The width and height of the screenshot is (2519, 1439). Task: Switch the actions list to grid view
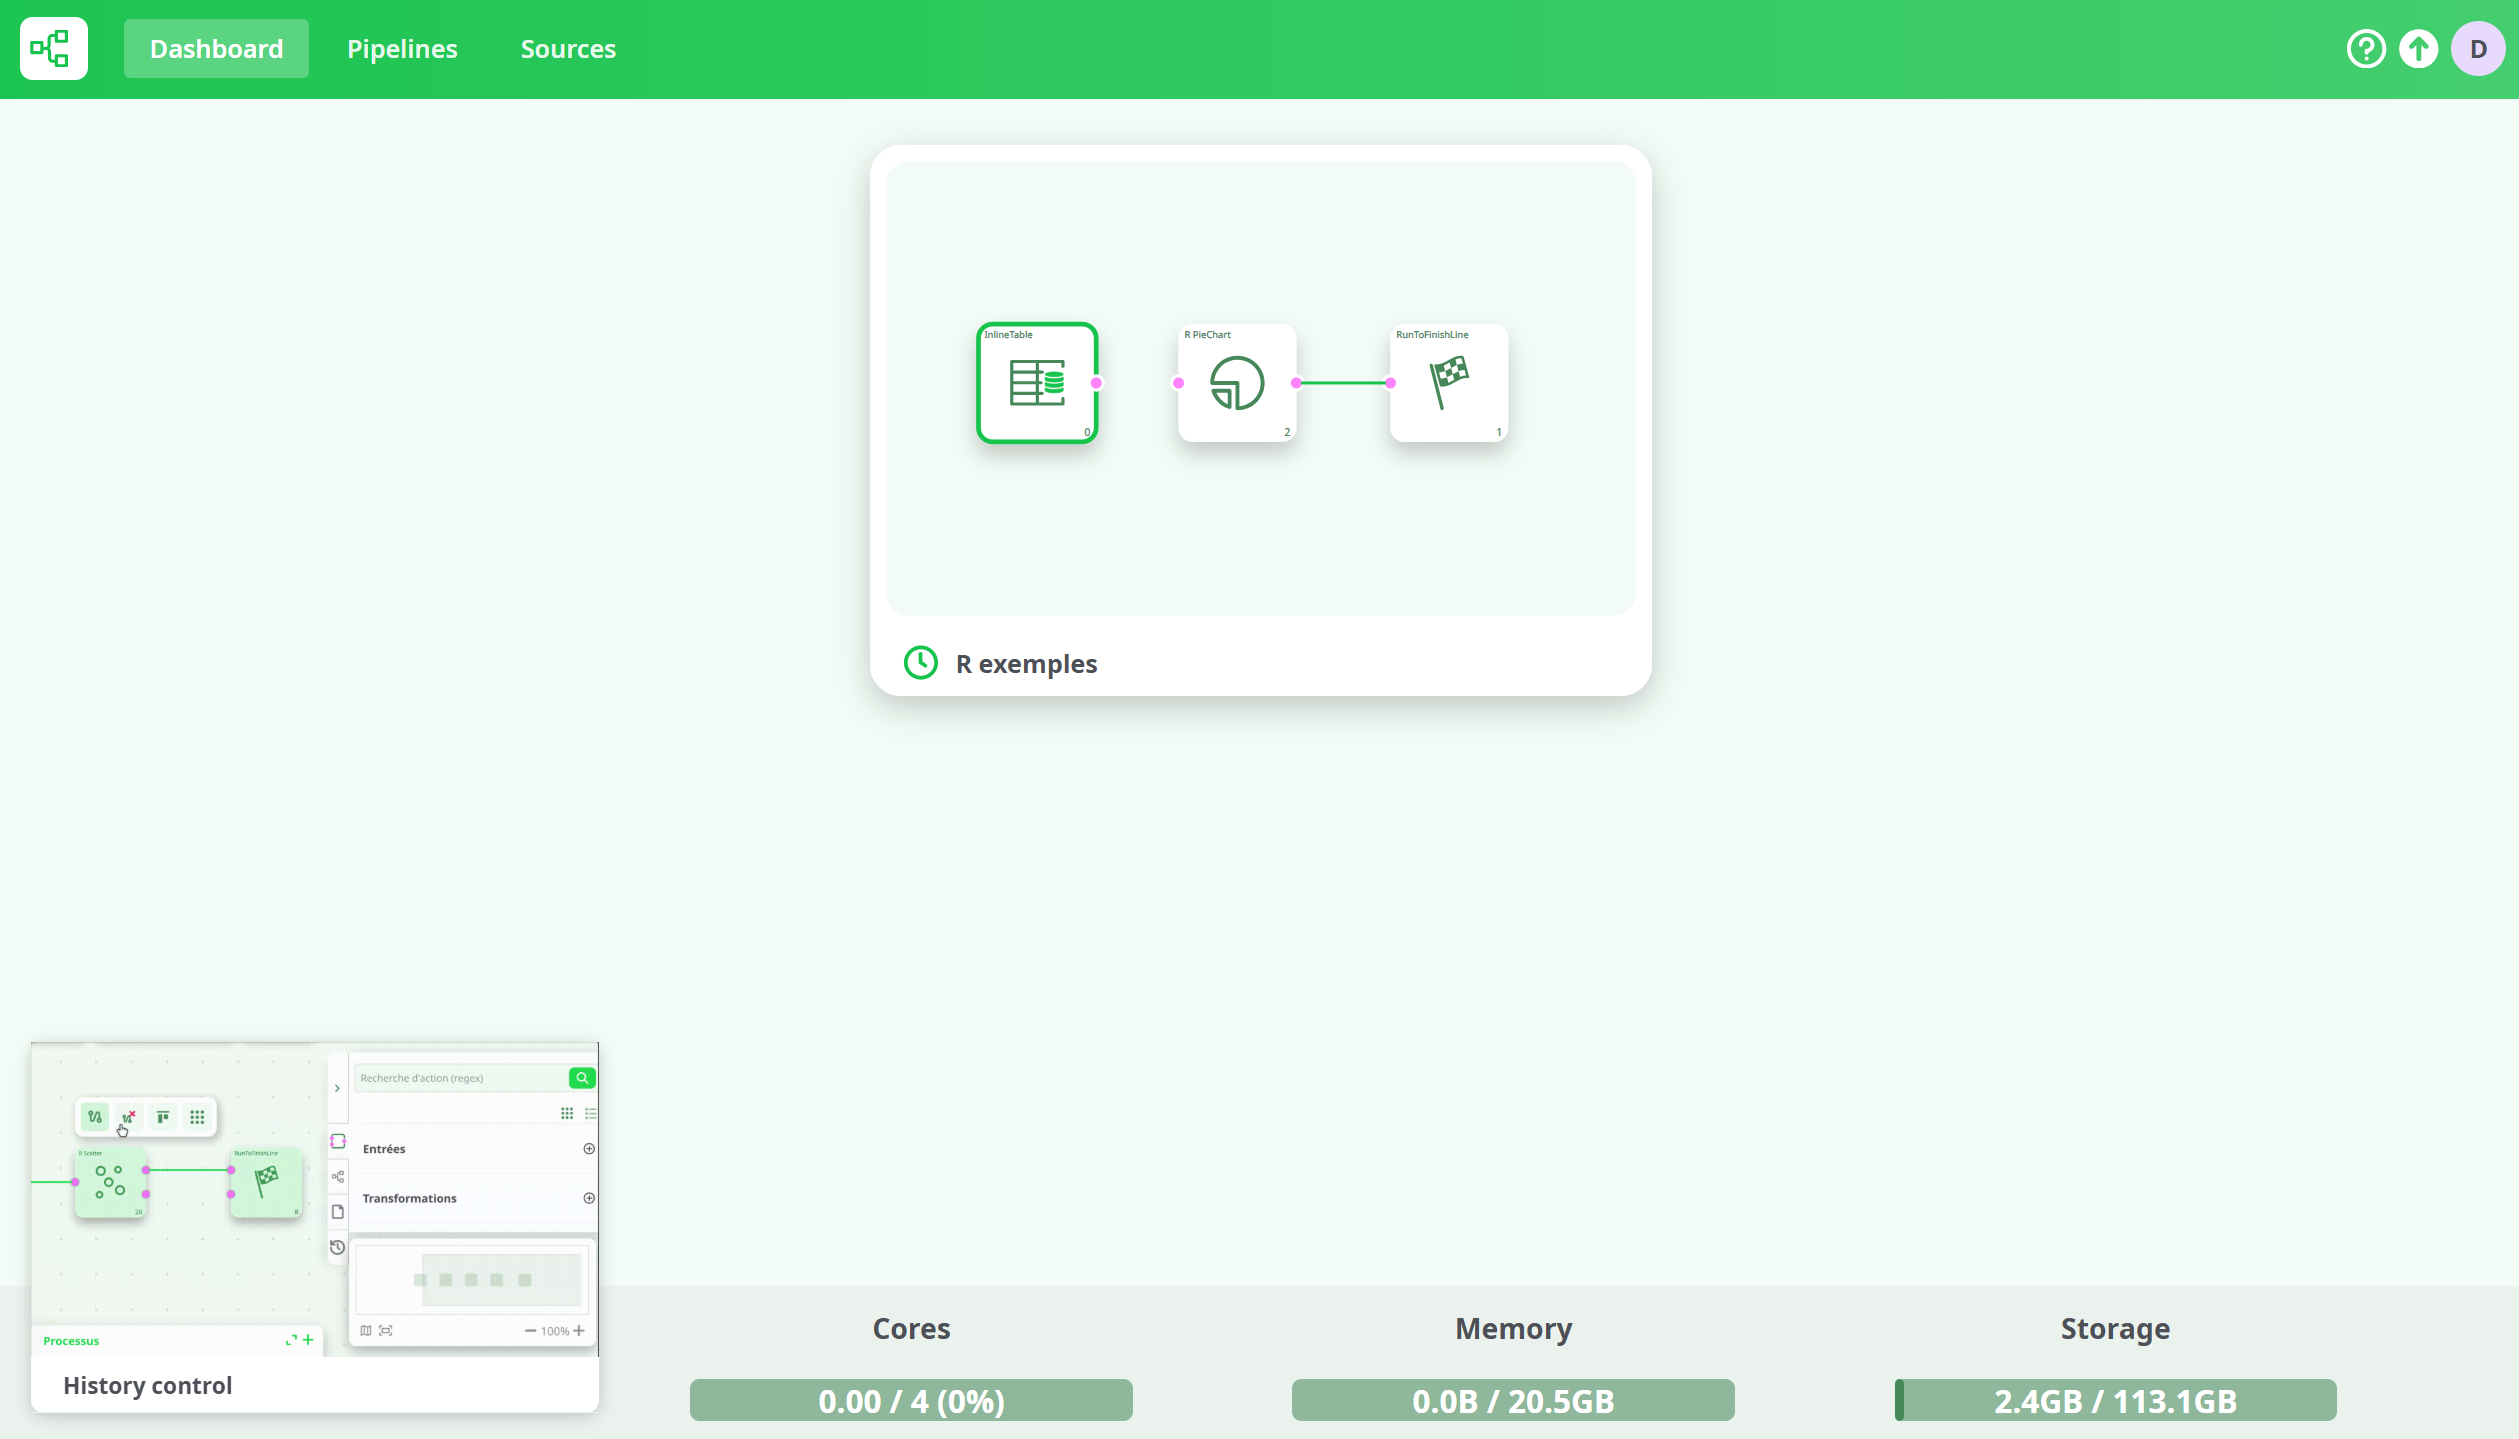pyautogui.click(x=566, y=1113)
